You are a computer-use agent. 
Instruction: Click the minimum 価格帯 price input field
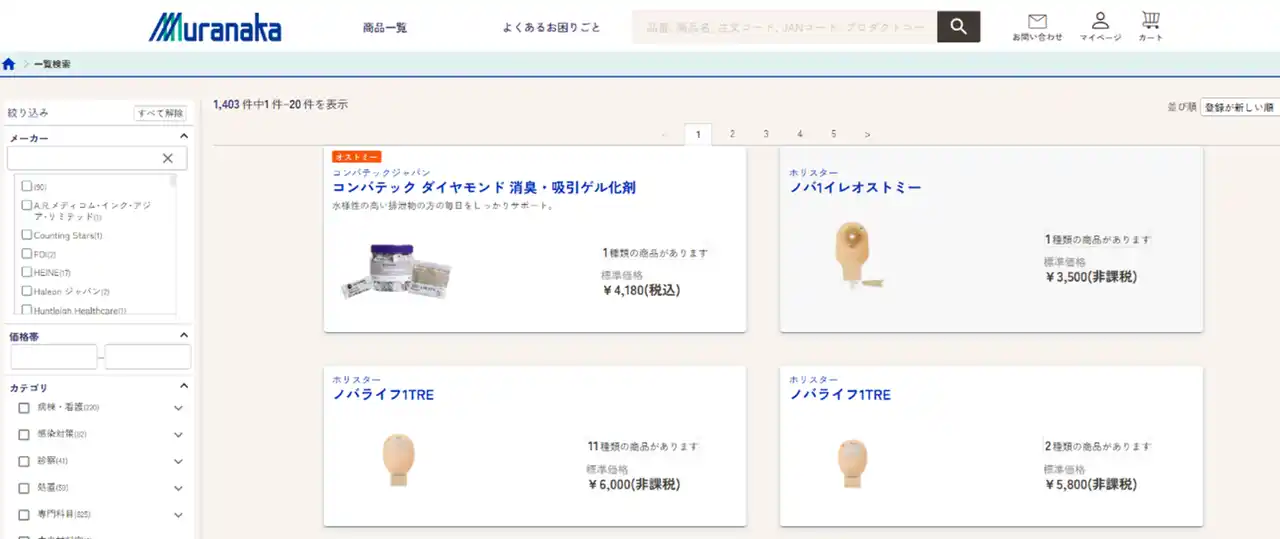pyautogui.click(x=54, y=357)
